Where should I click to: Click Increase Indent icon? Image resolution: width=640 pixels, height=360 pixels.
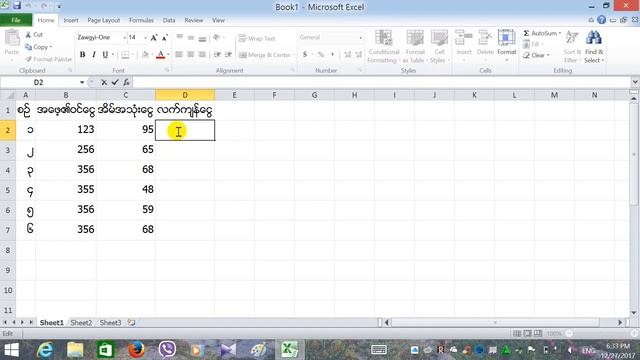click(228, 55)
